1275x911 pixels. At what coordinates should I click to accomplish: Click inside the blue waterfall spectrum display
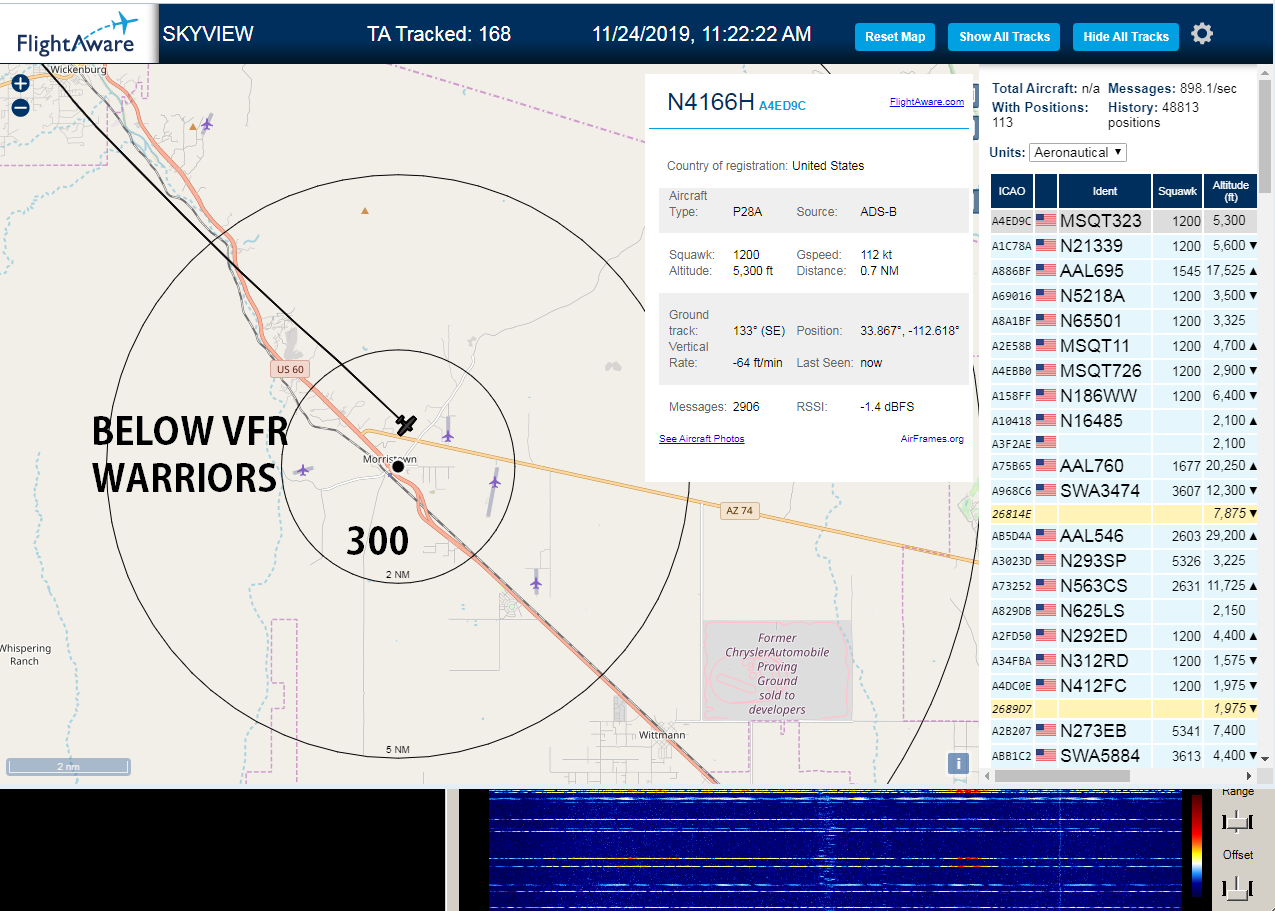click(x=833, y=849)
